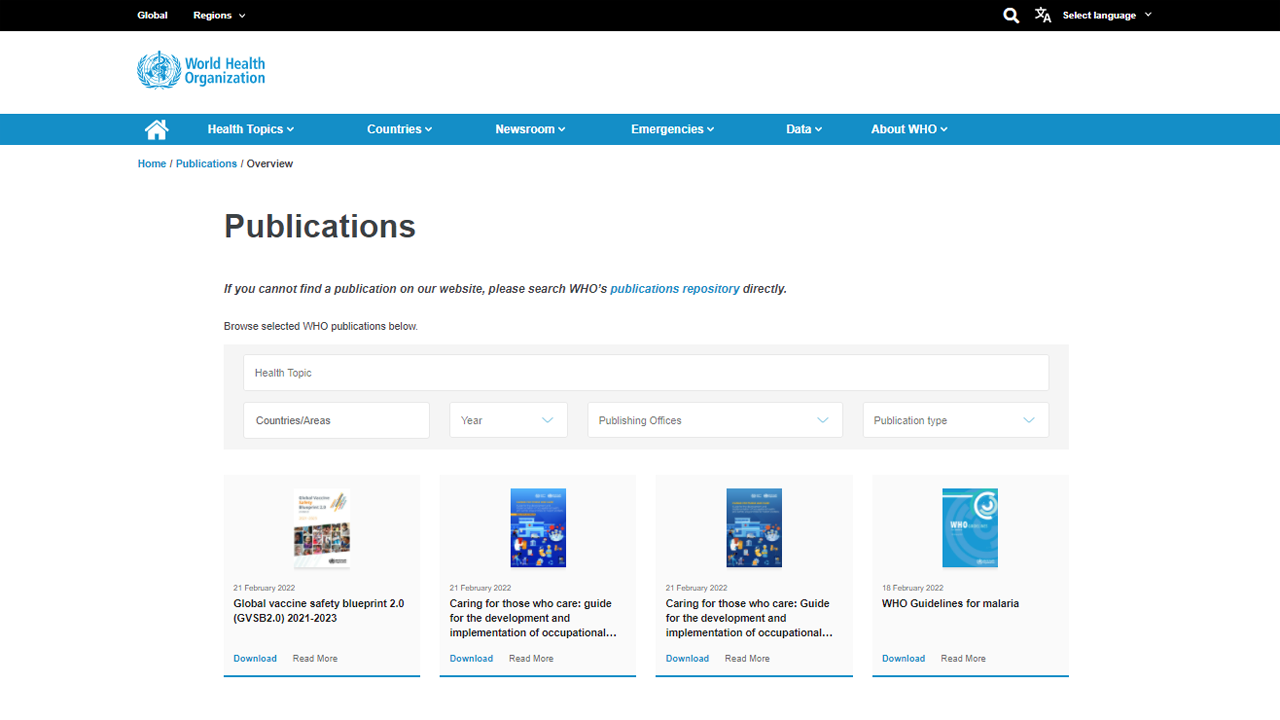Select the Global link in top bar
This screenshot has width=1280, height=720.
(x=153, y=15)
